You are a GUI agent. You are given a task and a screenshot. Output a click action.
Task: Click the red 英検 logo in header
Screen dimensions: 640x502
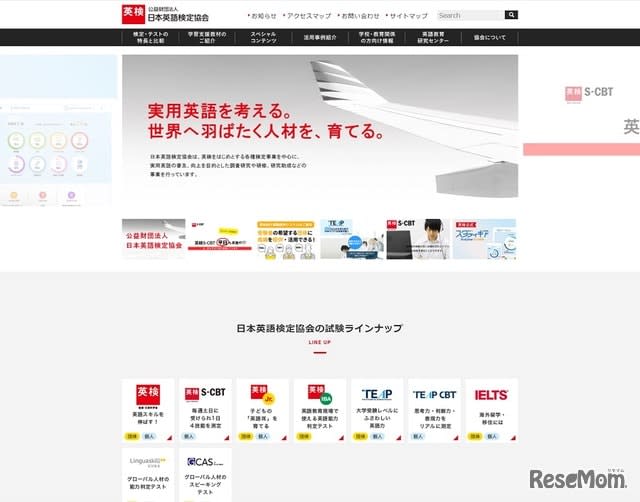[x=133, y=14]
